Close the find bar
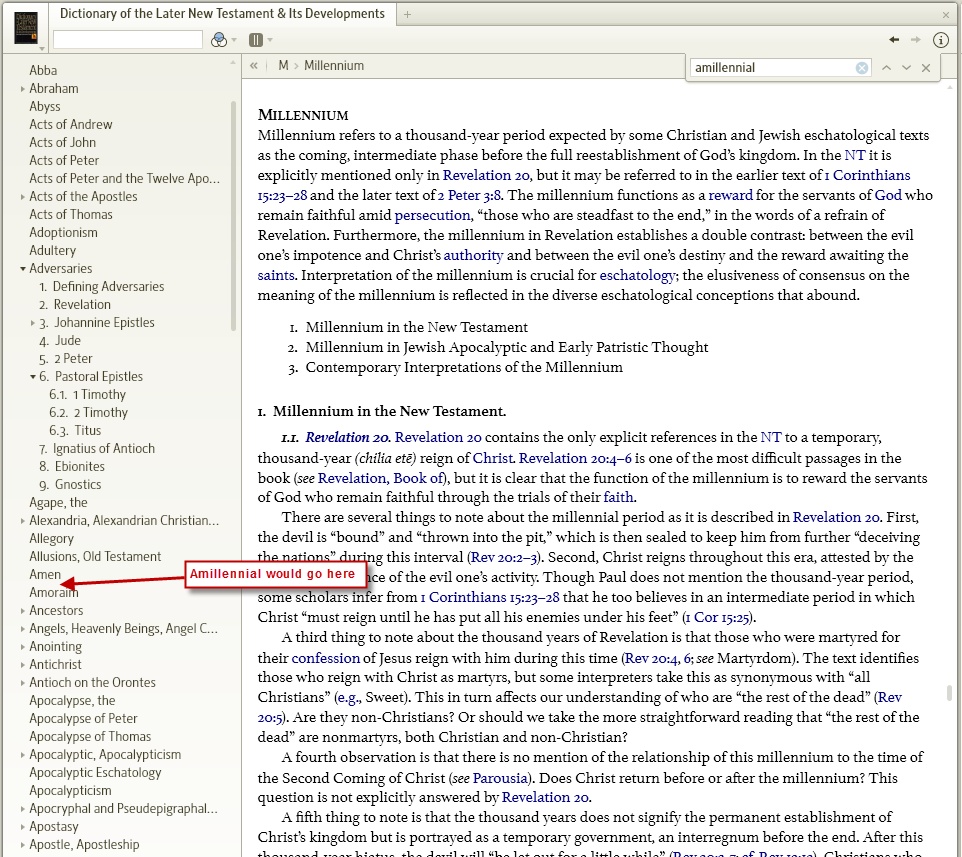The image size is (962, 857). pyautogui.click(x=926, y=68)
